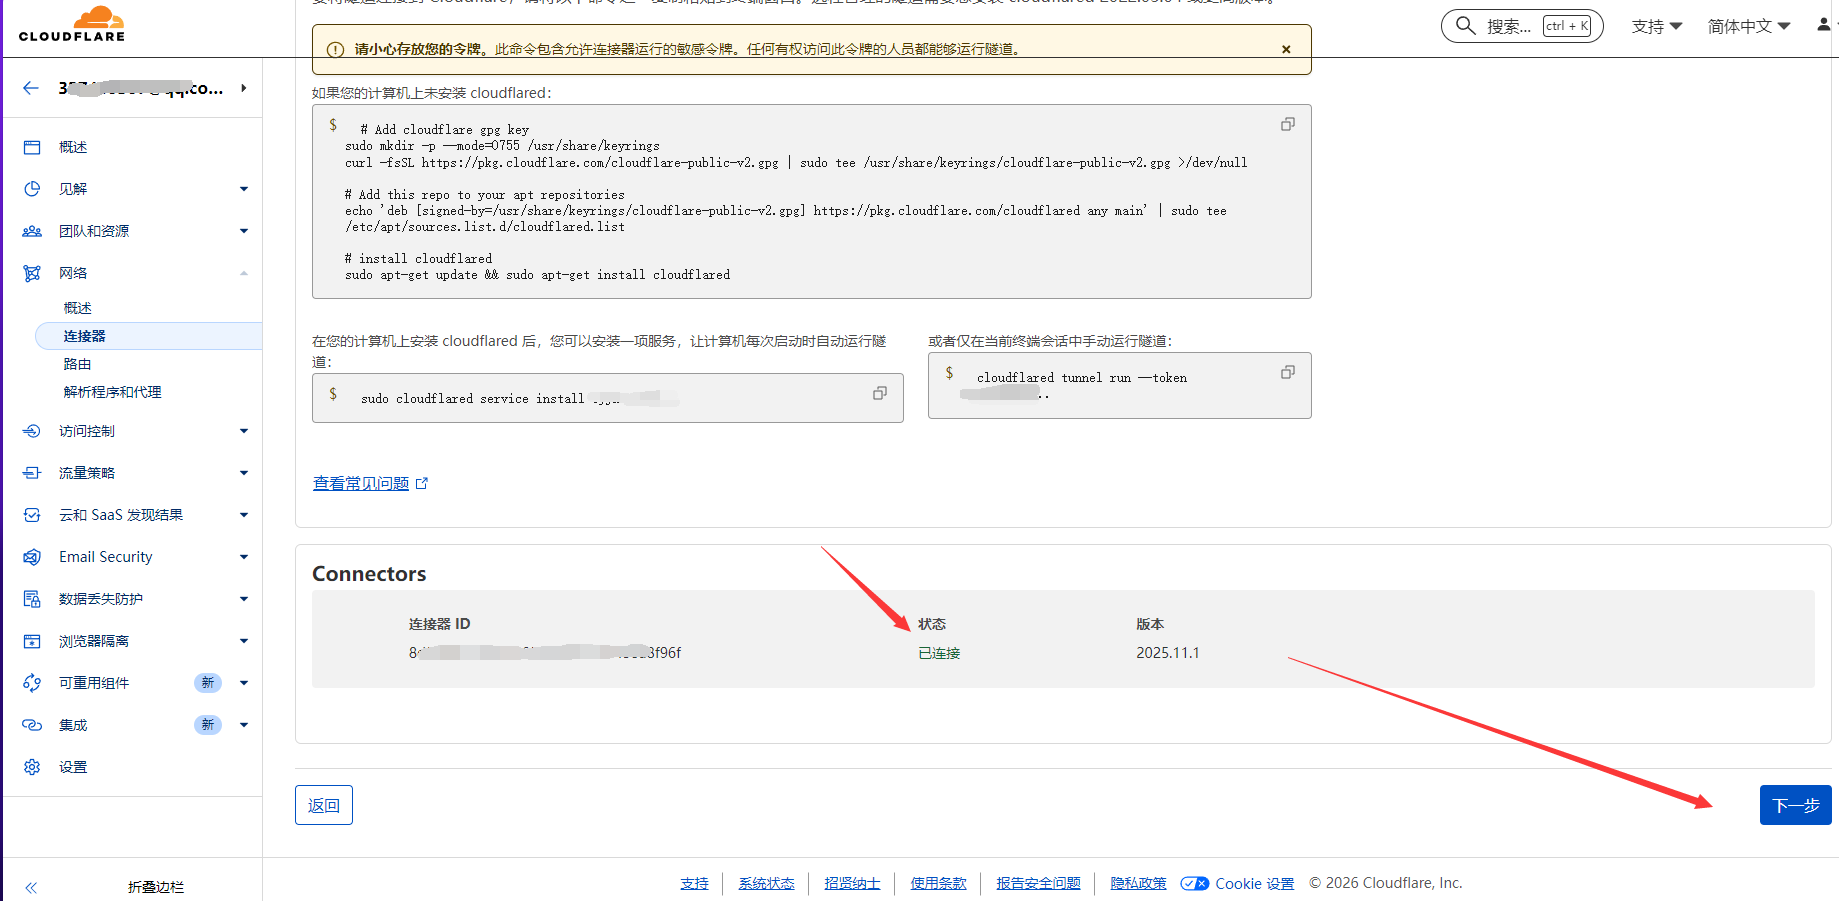
Task: Select 解析程序和代理 menu item
Action: click(112, 392)
